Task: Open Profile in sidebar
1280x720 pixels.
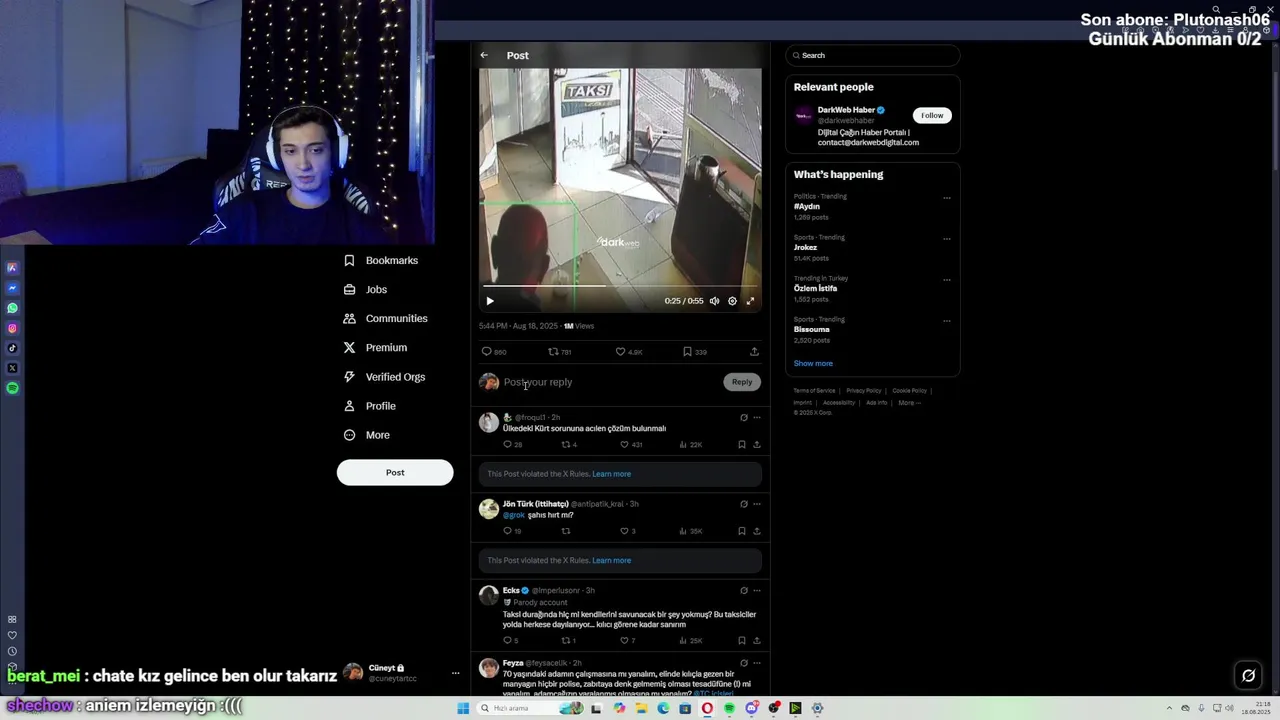Action: [369, 406]
